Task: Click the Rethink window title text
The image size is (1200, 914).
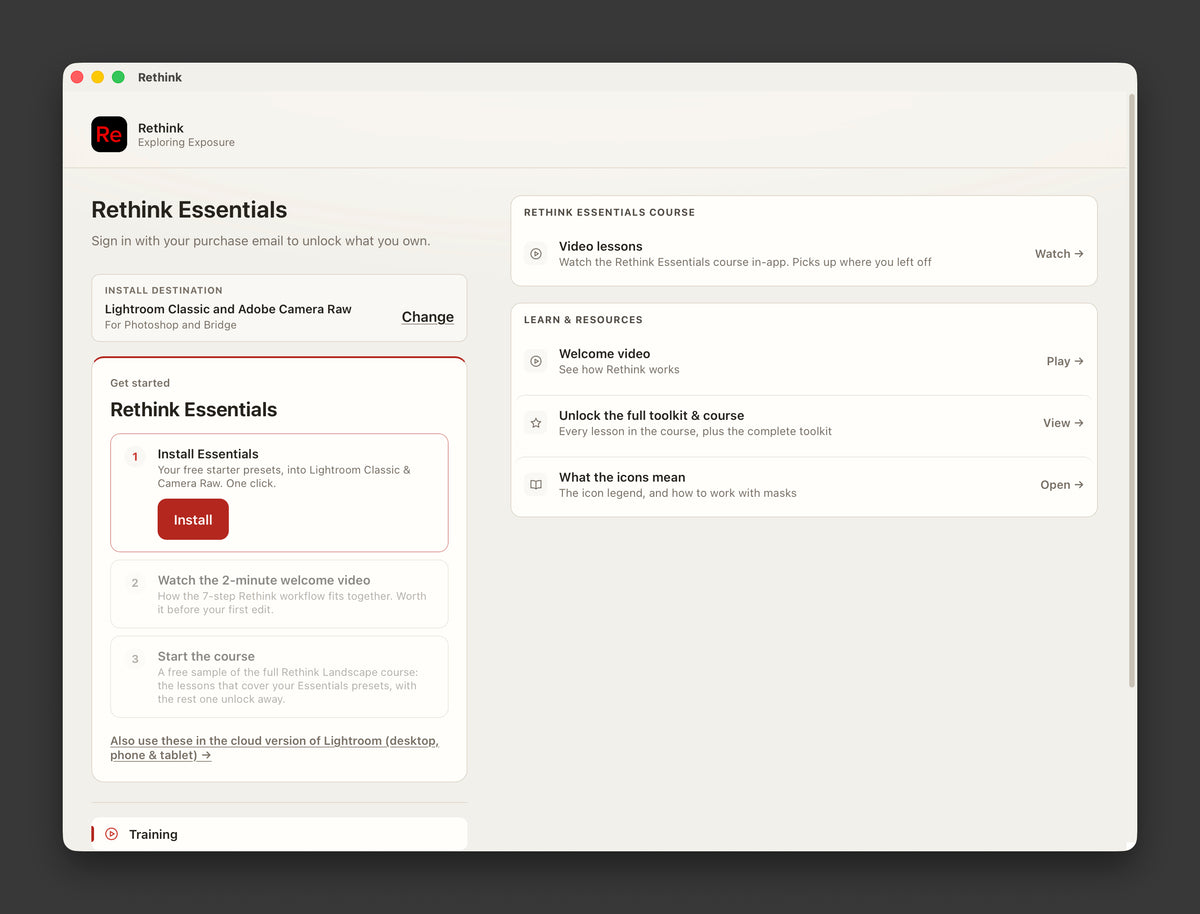Action: [160, 77]
